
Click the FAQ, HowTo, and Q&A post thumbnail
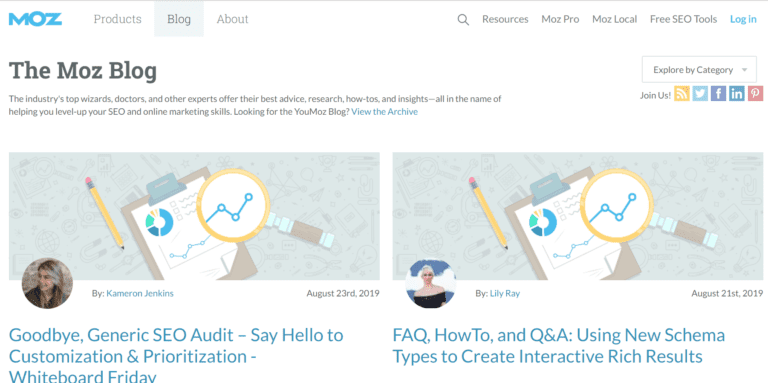click(x=578, y=216)
